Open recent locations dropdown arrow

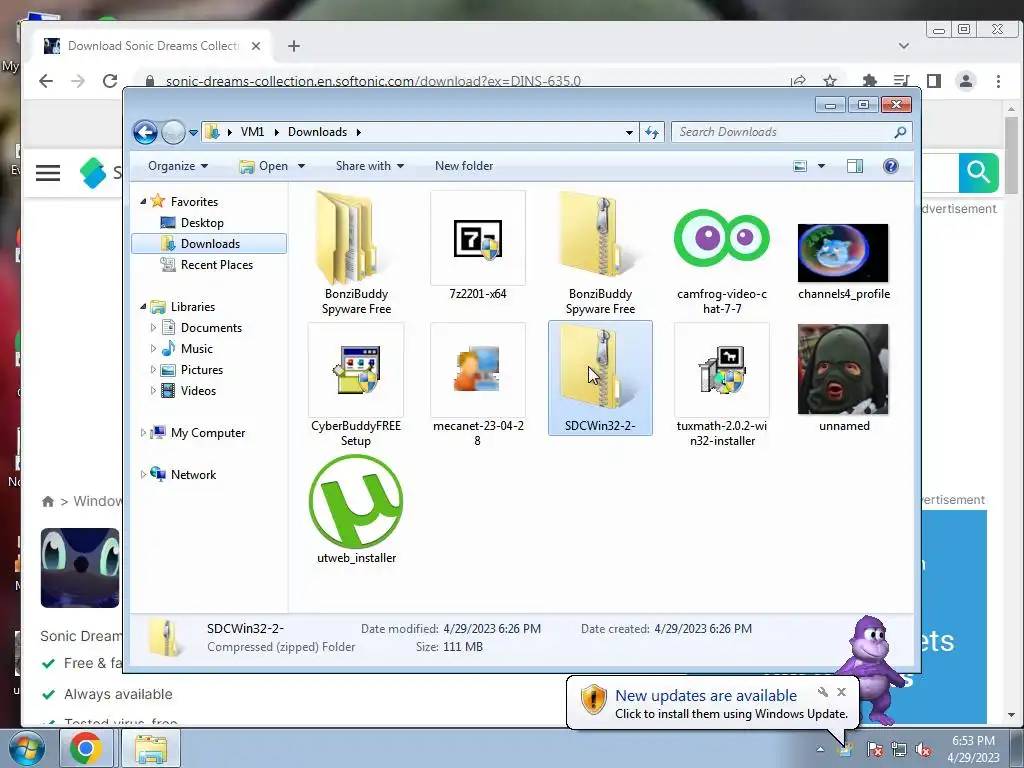coord(193,133)
